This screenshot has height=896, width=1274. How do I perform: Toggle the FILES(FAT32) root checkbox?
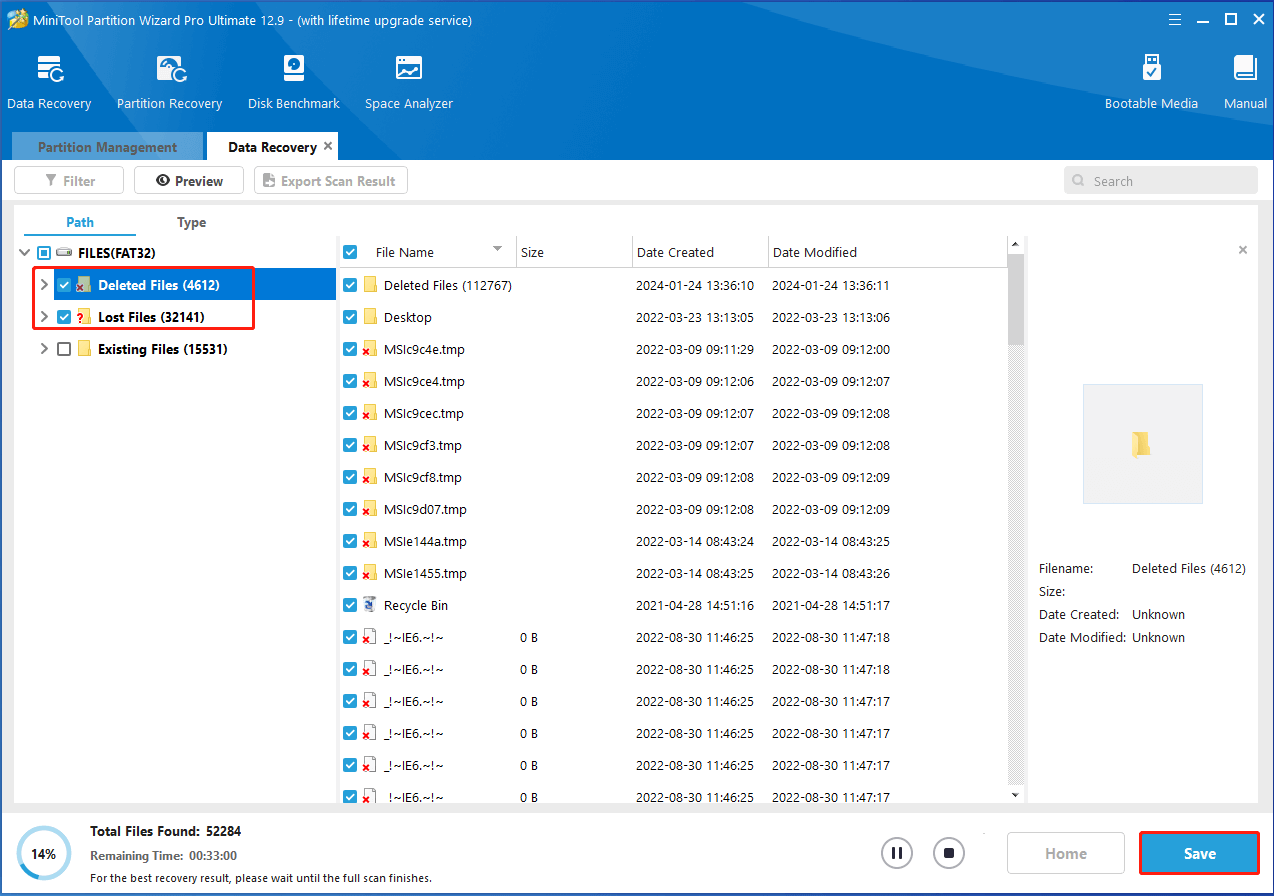[44, 253]
